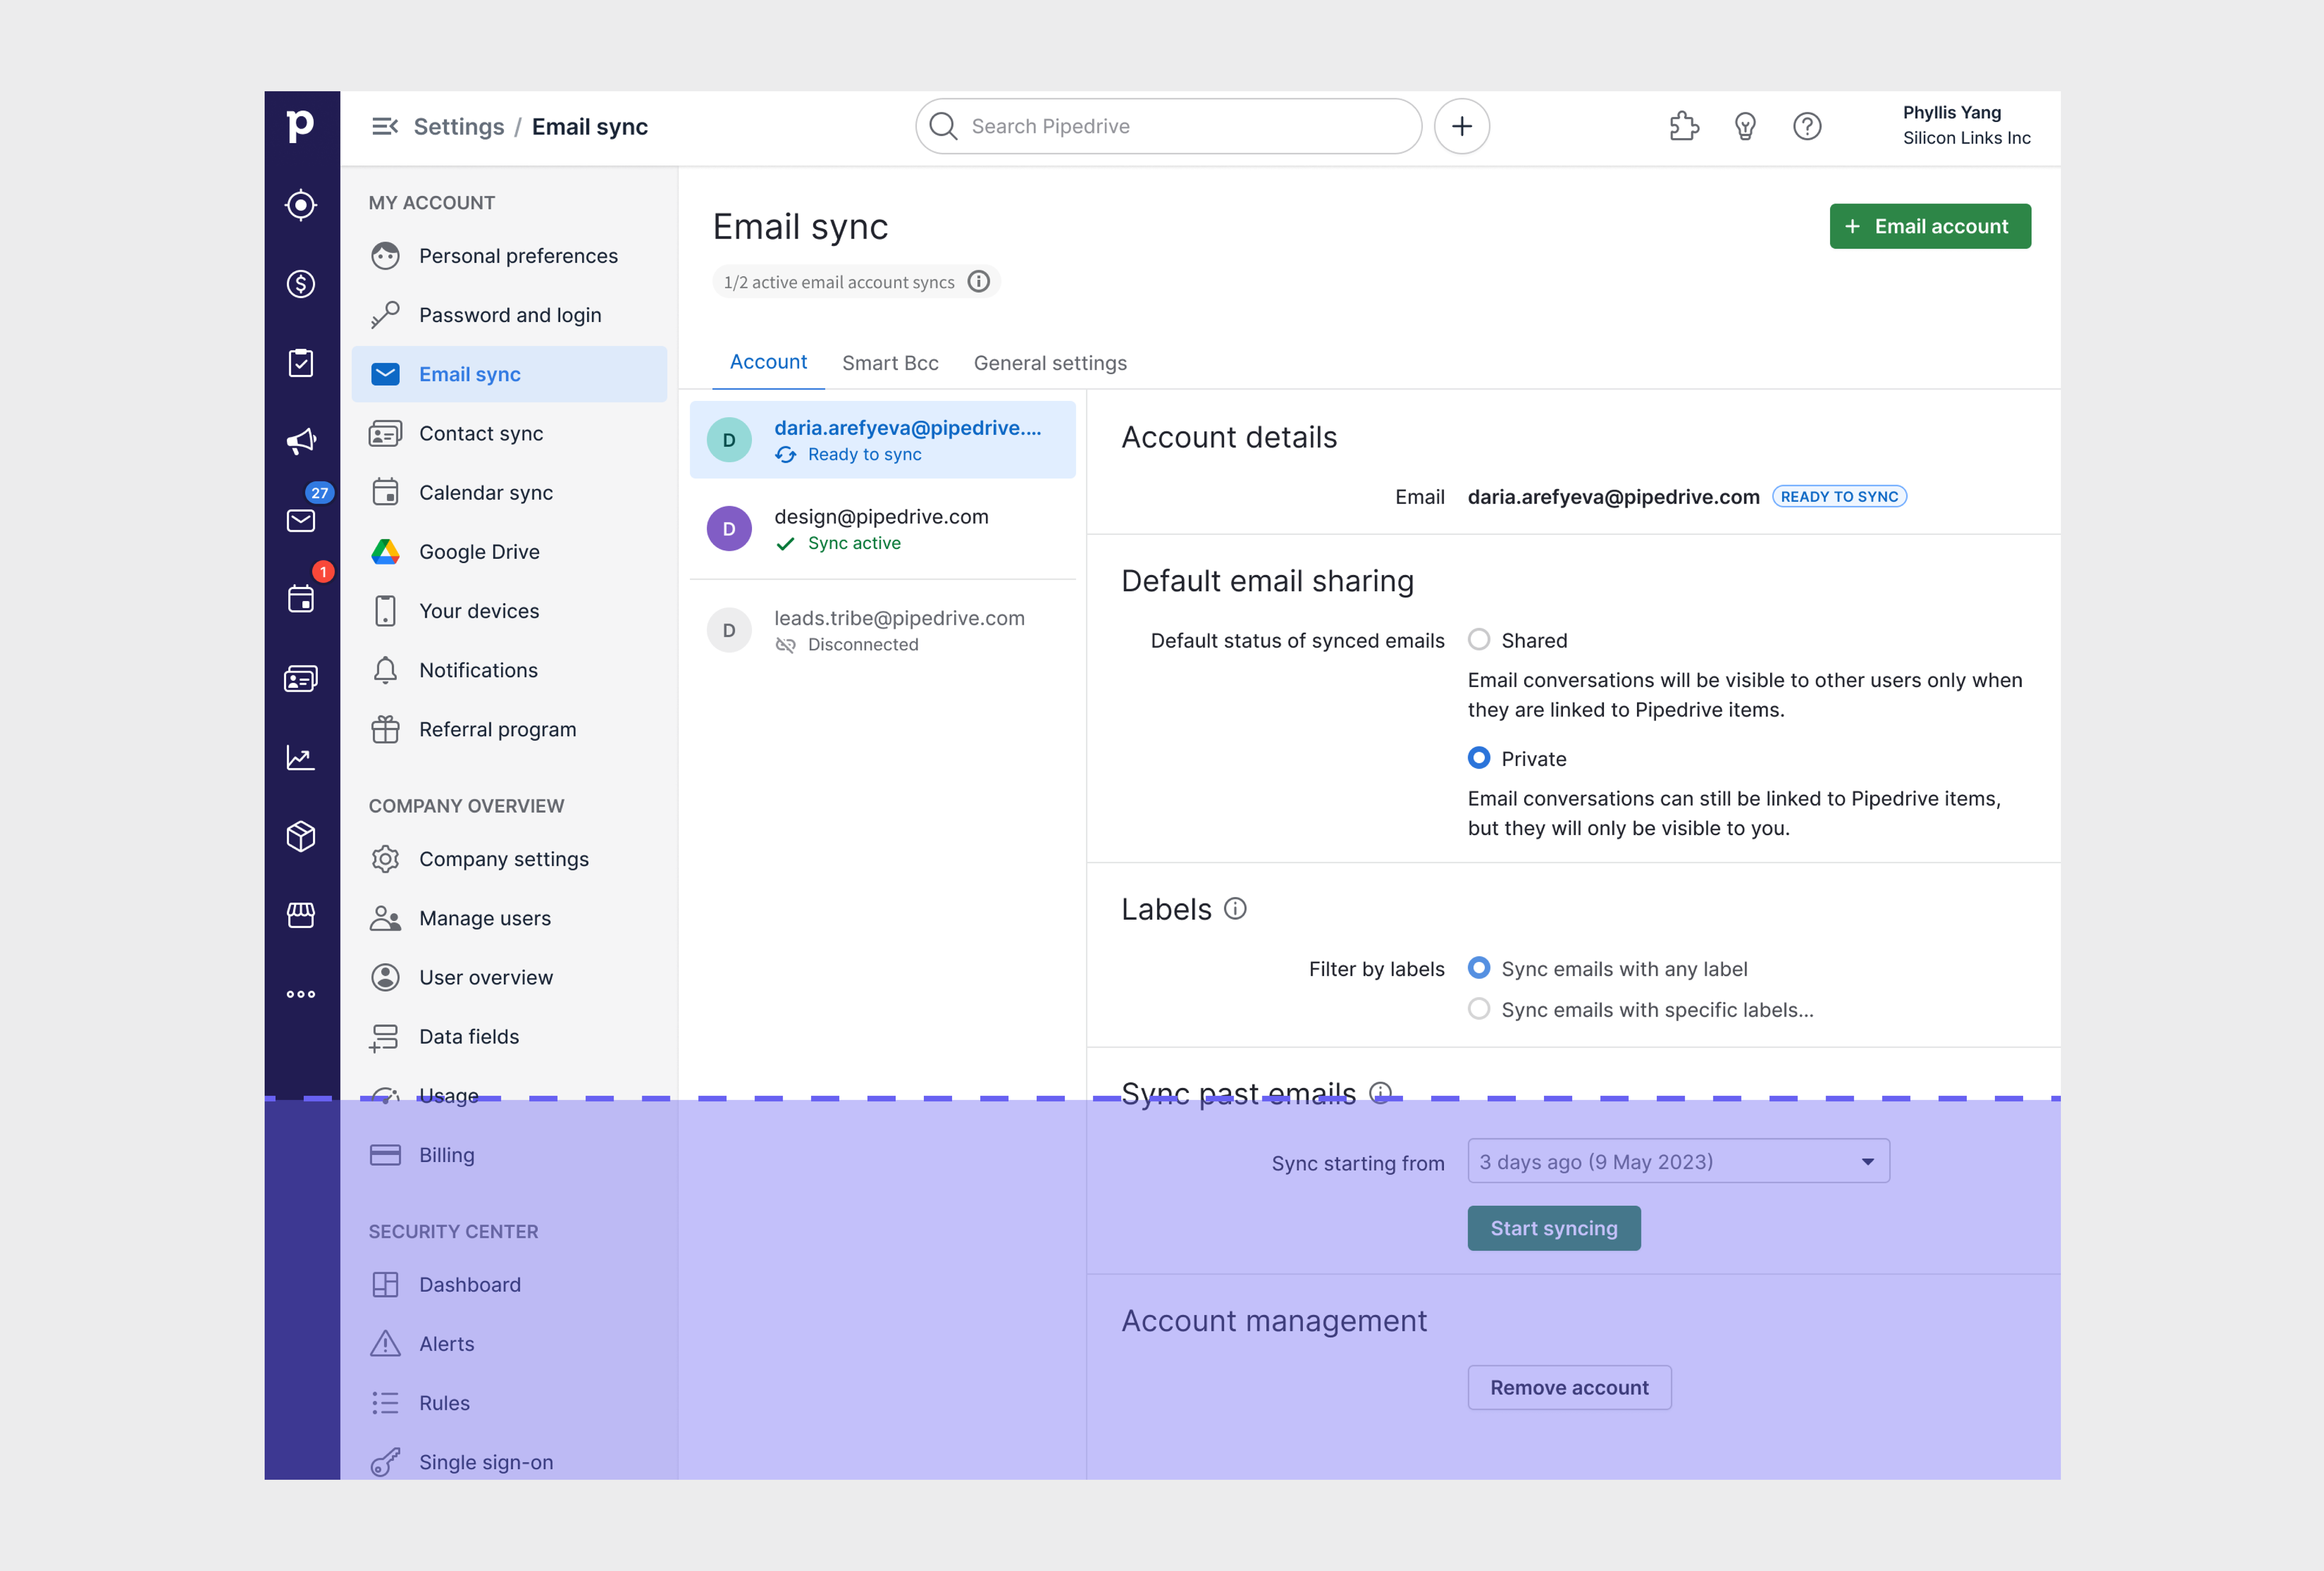Open the Leads view from the sidebar
This screenshot has width=2324, height=1571.
coord(301,204)
